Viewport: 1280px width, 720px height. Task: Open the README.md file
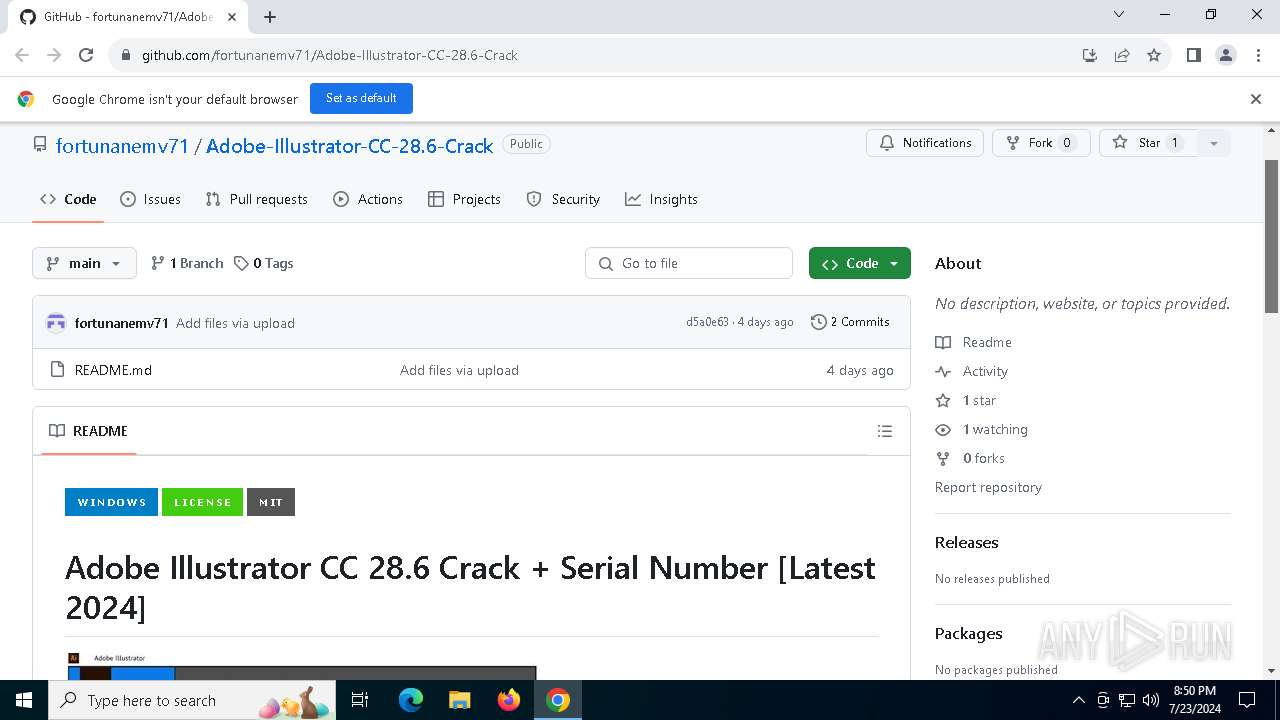(113, 370)
